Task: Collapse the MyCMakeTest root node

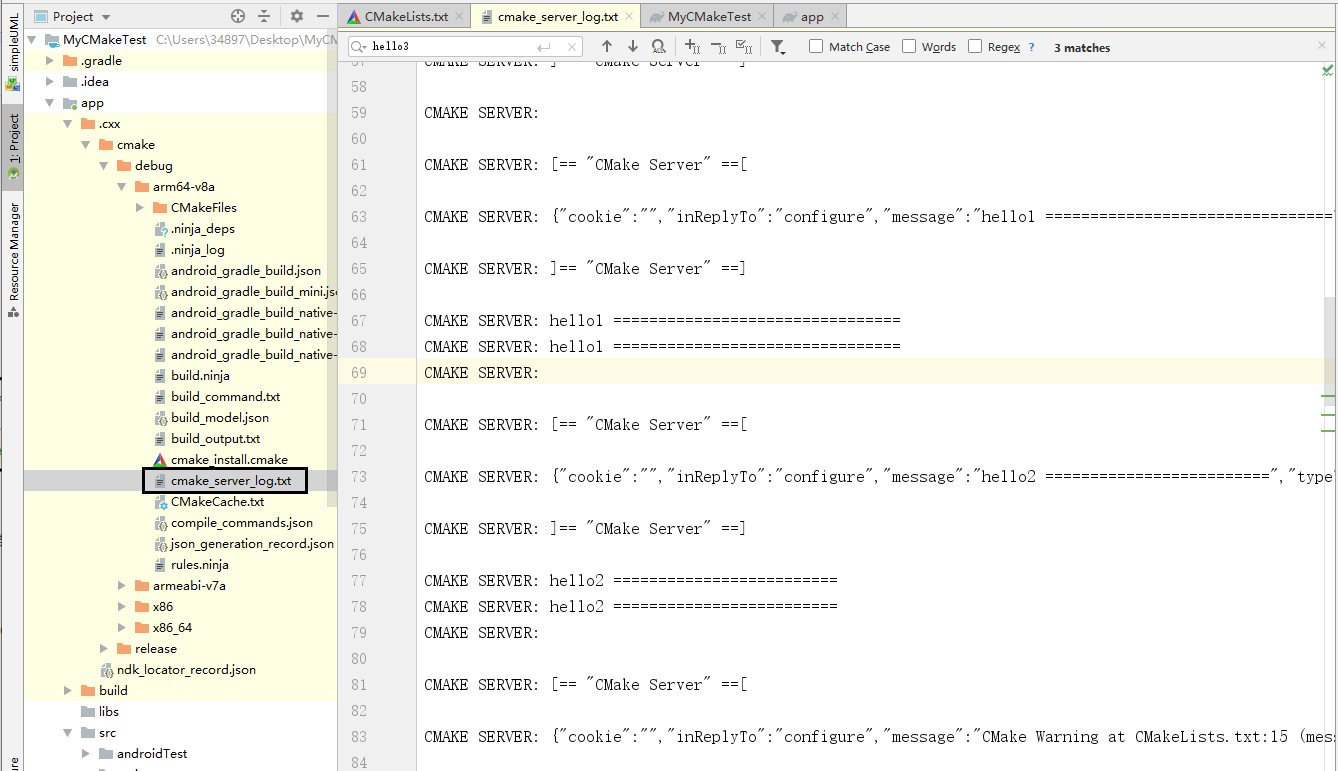Action: pos(31,40)
